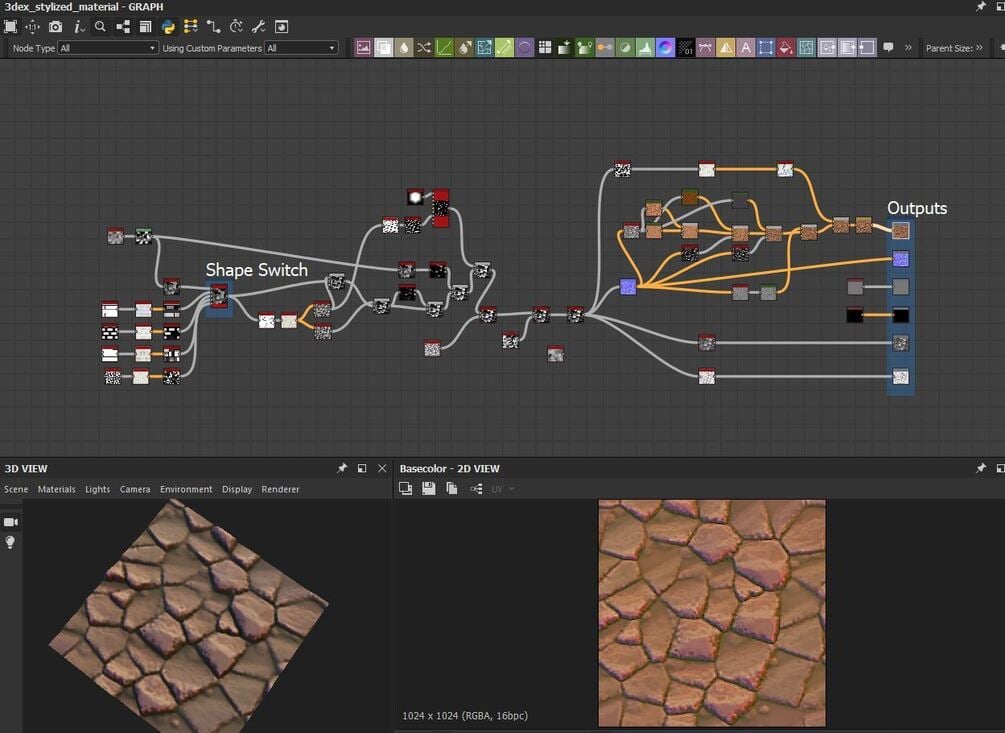Select the basecolor output node under Outputs
This screenshot has width=1005, height=733.
click(x=901, y=230)
